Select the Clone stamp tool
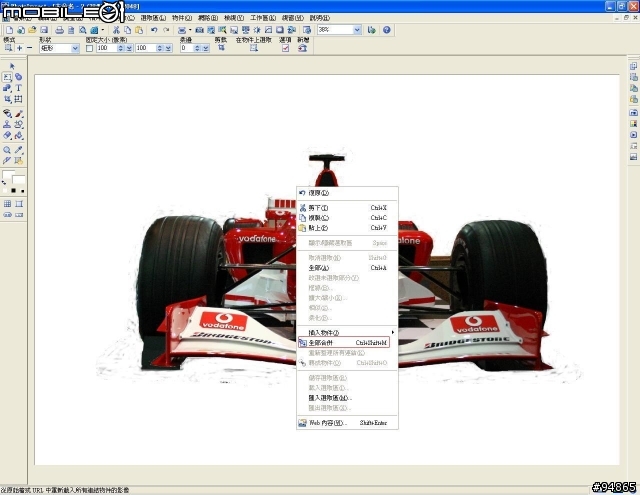 [x=7, y=124]
